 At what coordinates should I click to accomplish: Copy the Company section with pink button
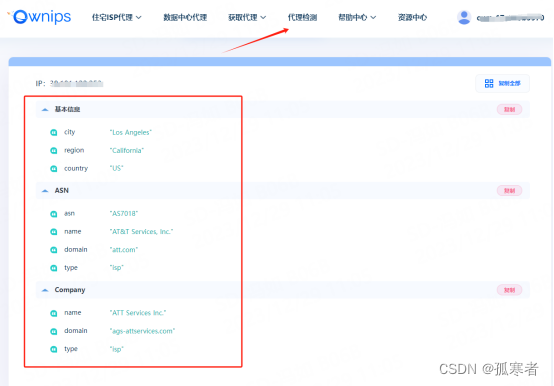coord(509,290)
